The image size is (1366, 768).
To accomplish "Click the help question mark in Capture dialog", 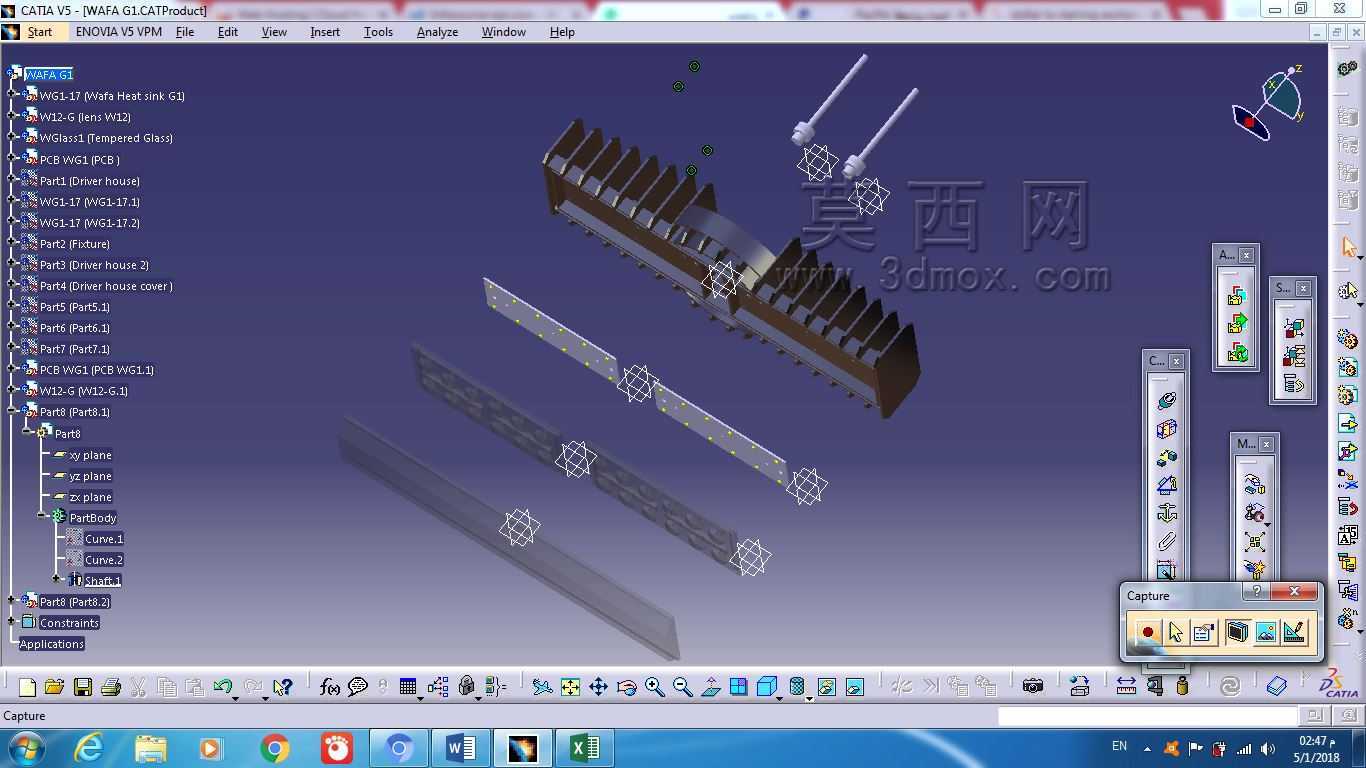I will pyautogui.click(x=1257, y=592).
